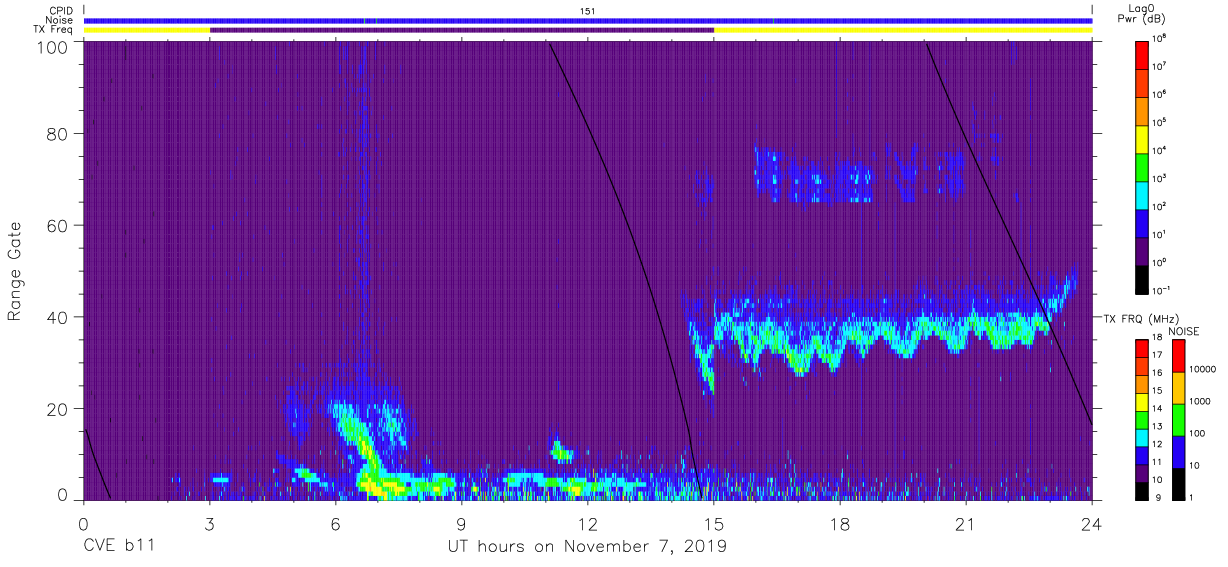Select the blue swatch in NOISE colorbar
Image resolution: width=1228 pixels, height=567 pixels.
pos(1178,452)
